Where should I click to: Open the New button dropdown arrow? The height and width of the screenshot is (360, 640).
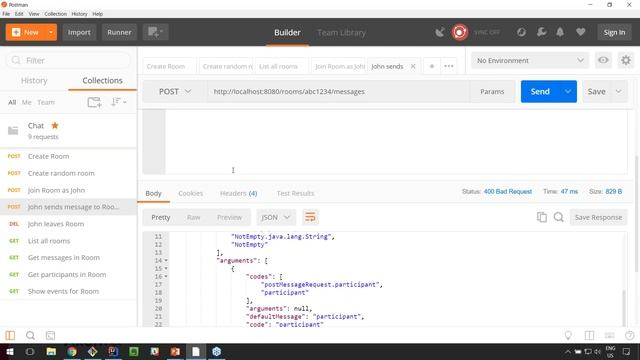[x=51, y=32]
